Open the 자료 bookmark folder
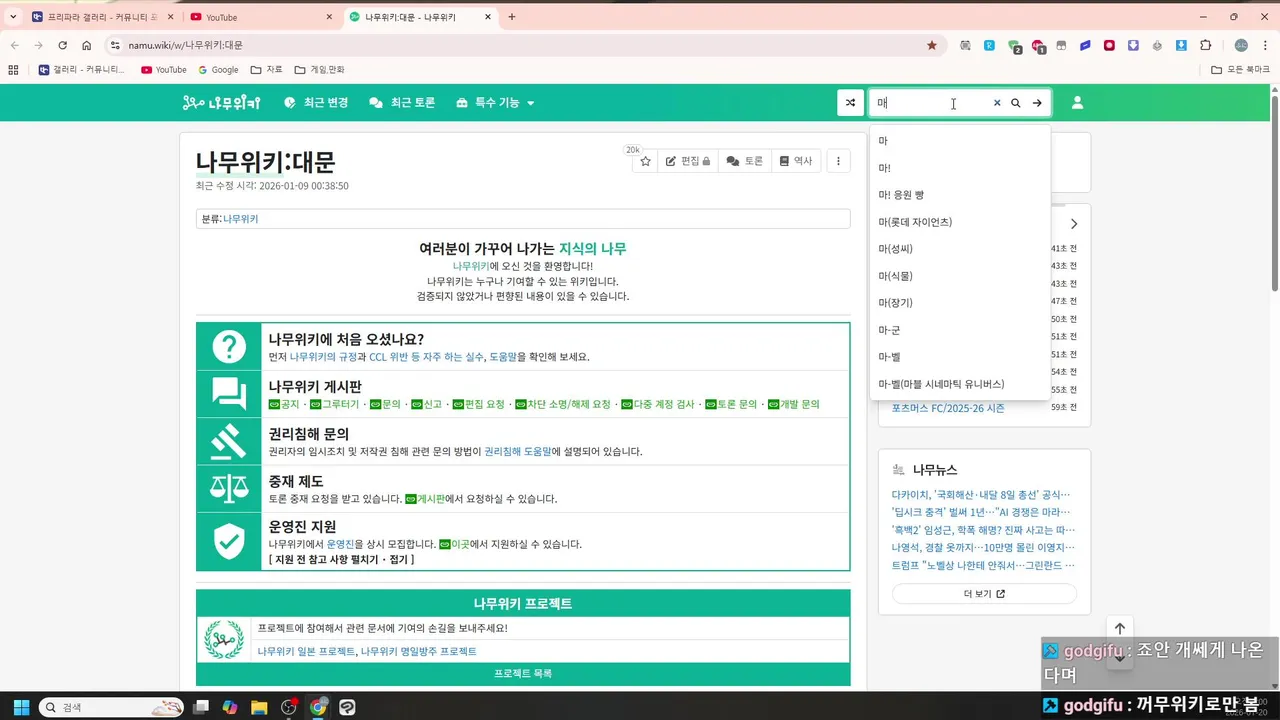This screenshot has height=720, width=1280. [267, 70]
